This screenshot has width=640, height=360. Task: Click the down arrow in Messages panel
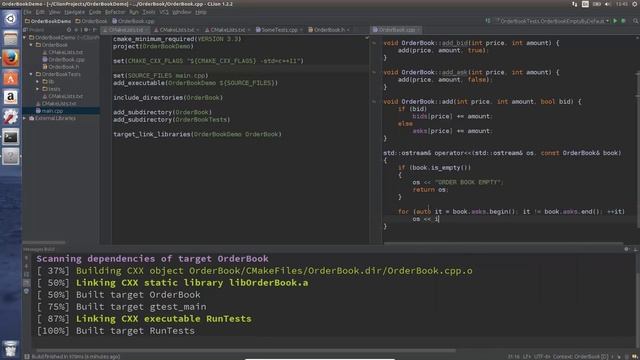coord(27,266)
